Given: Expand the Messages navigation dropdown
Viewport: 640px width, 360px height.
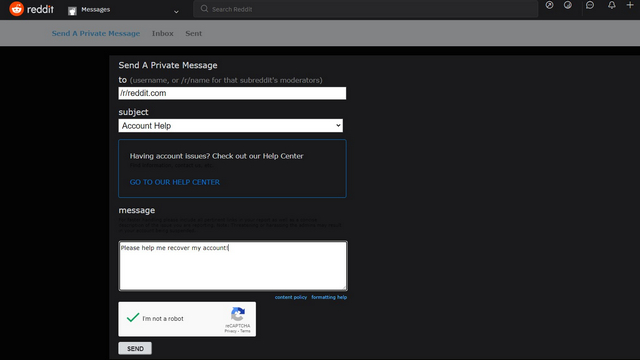Looking at the screenshot, I should 176,11.
